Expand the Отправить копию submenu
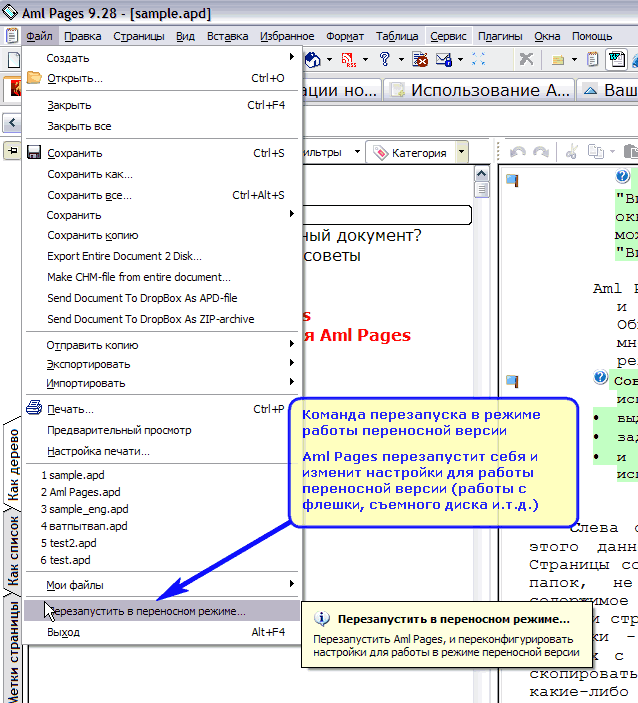Image resolution: width=638 pixels, height=703 pixels. click(x=161, y=344)
